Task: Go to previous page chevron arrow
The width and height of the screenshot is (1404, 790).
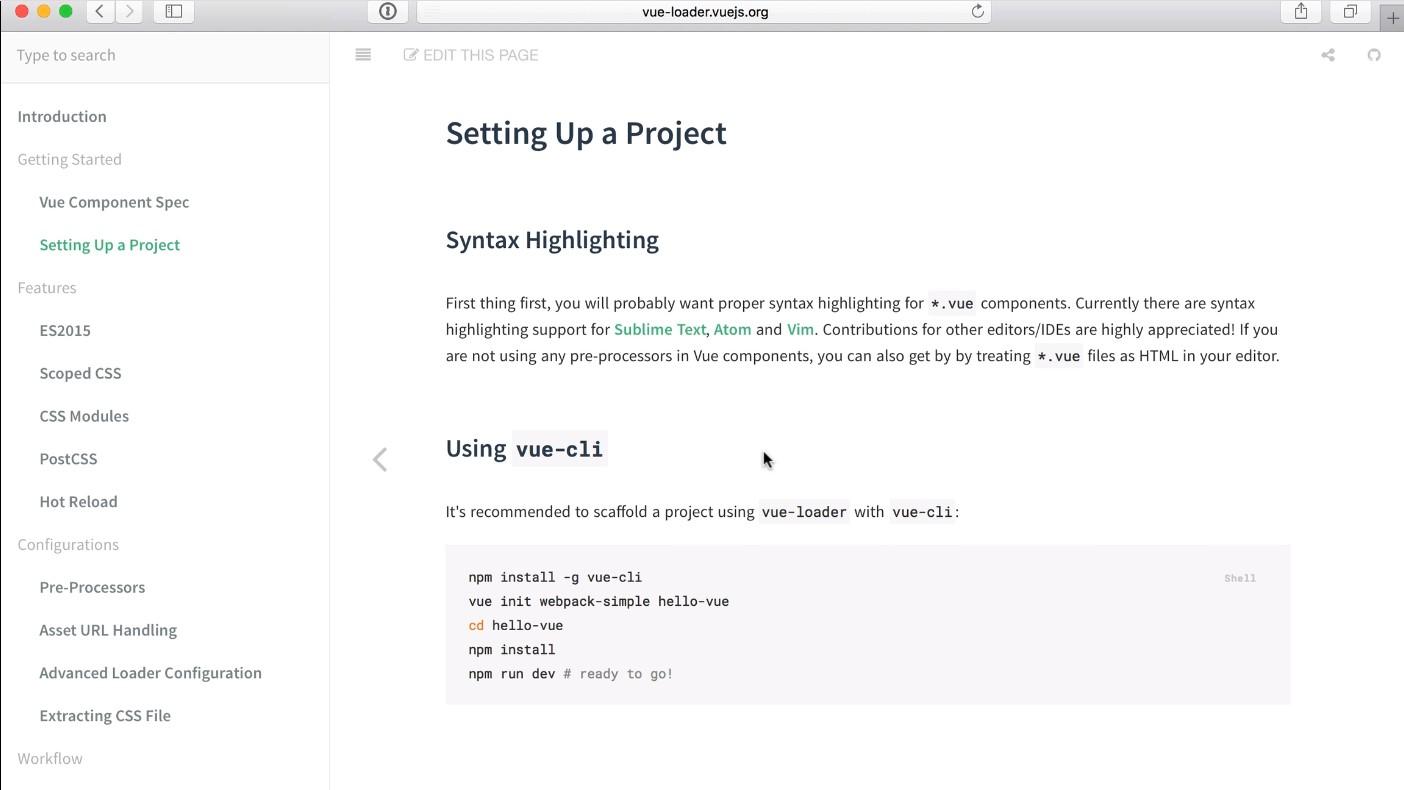Action: (380, 459)
